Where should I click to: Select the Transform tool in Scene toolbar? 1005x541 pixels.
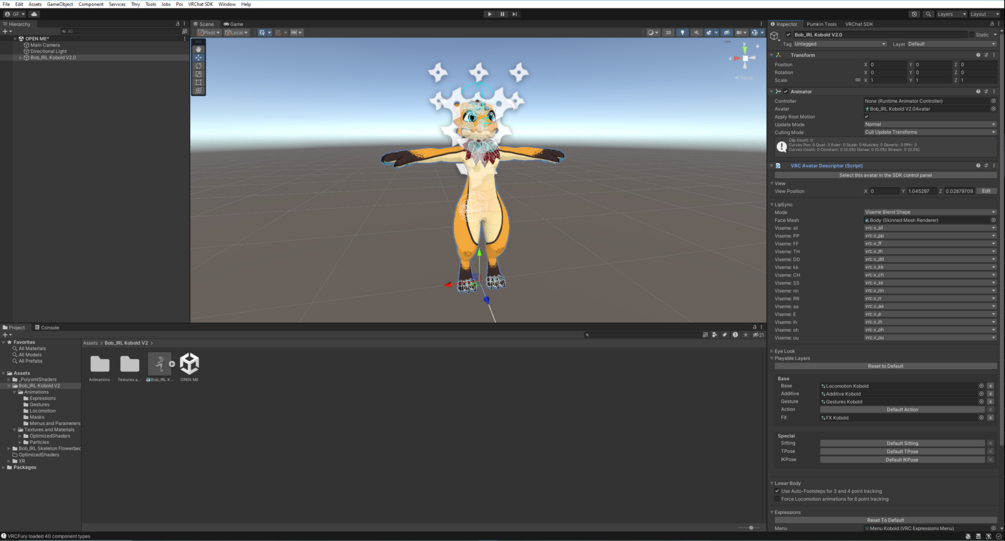coord(199,90)
